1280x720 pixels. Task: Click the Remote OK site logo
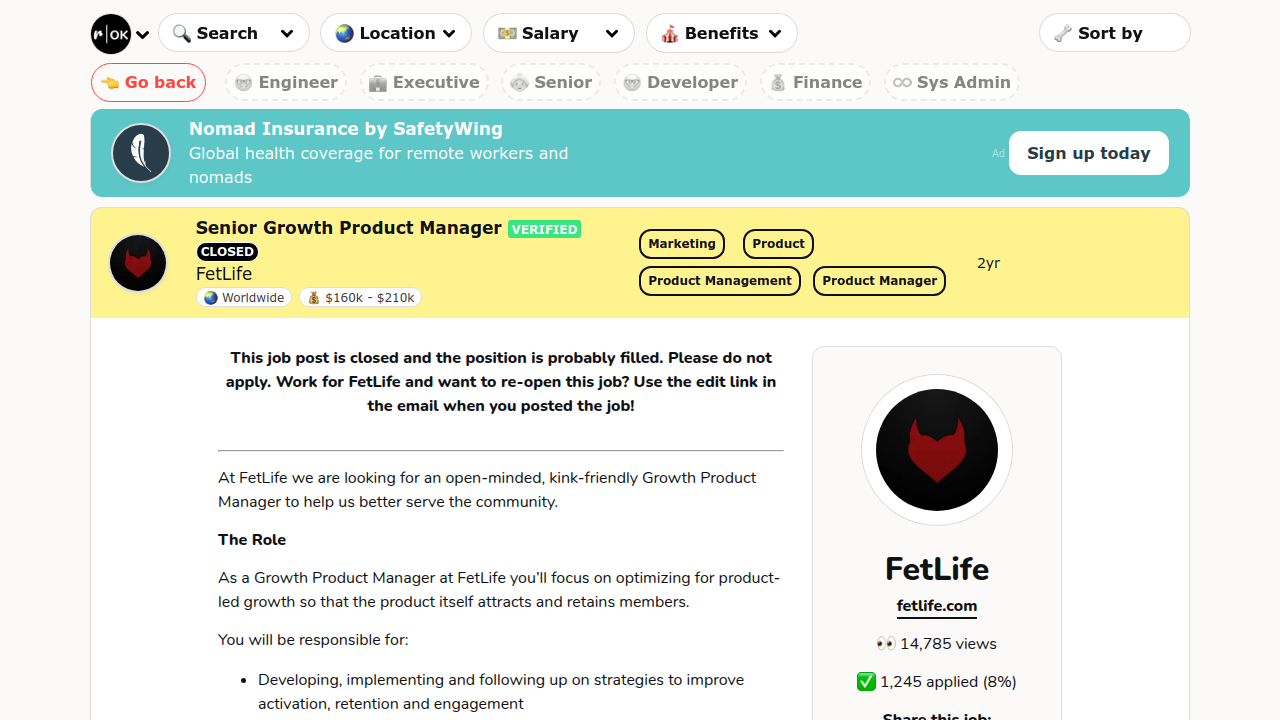pyautogui.click(x=111, y=34)
